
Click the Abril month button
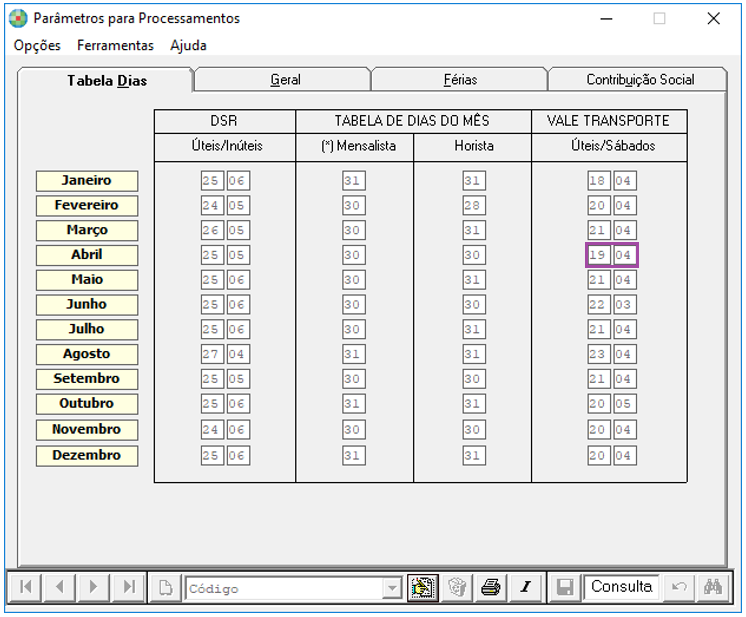click(87, 255)
